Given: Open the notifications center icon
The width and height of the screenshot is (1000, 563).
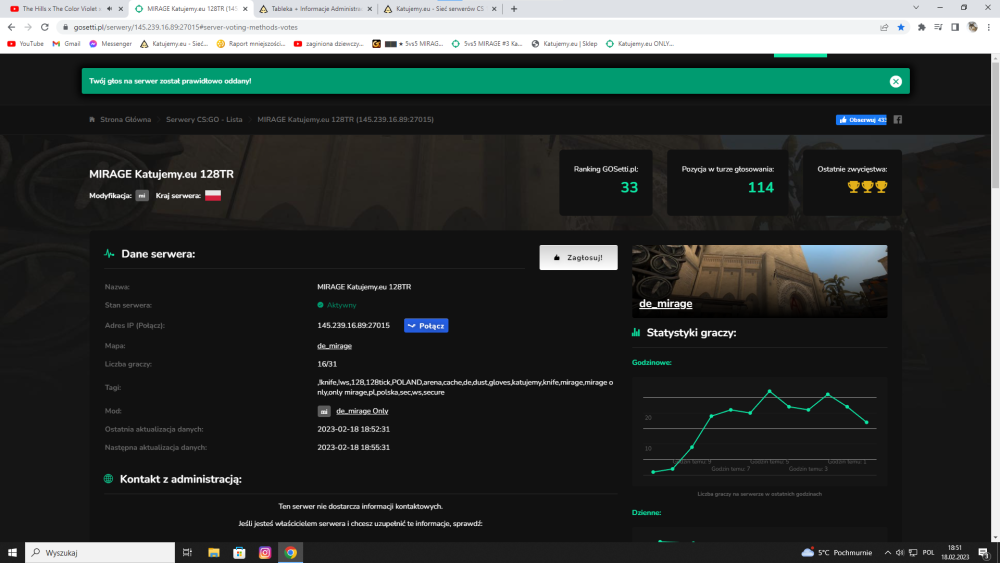Looking at the screenshot, I should pyautogui.click(x=983, y=553).
